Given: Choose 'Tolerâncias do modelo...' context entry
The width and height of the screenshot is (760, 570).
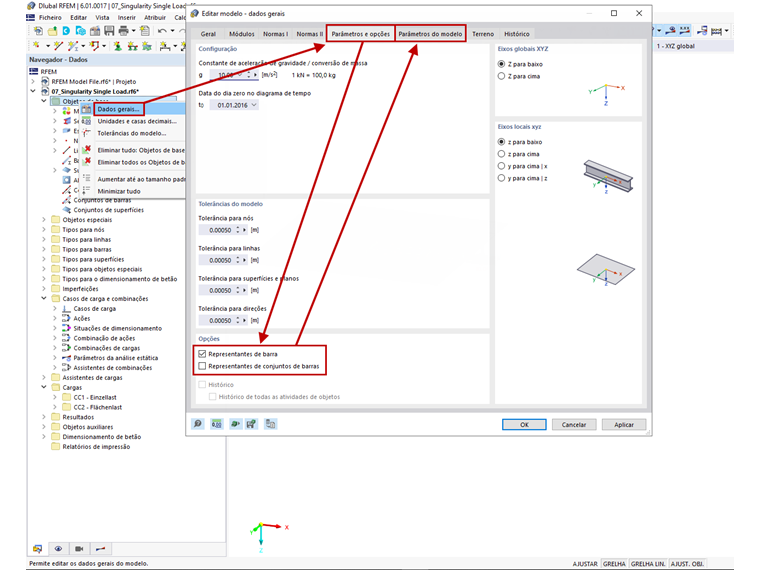Looking at the screenshot, I should coord(132,133).
